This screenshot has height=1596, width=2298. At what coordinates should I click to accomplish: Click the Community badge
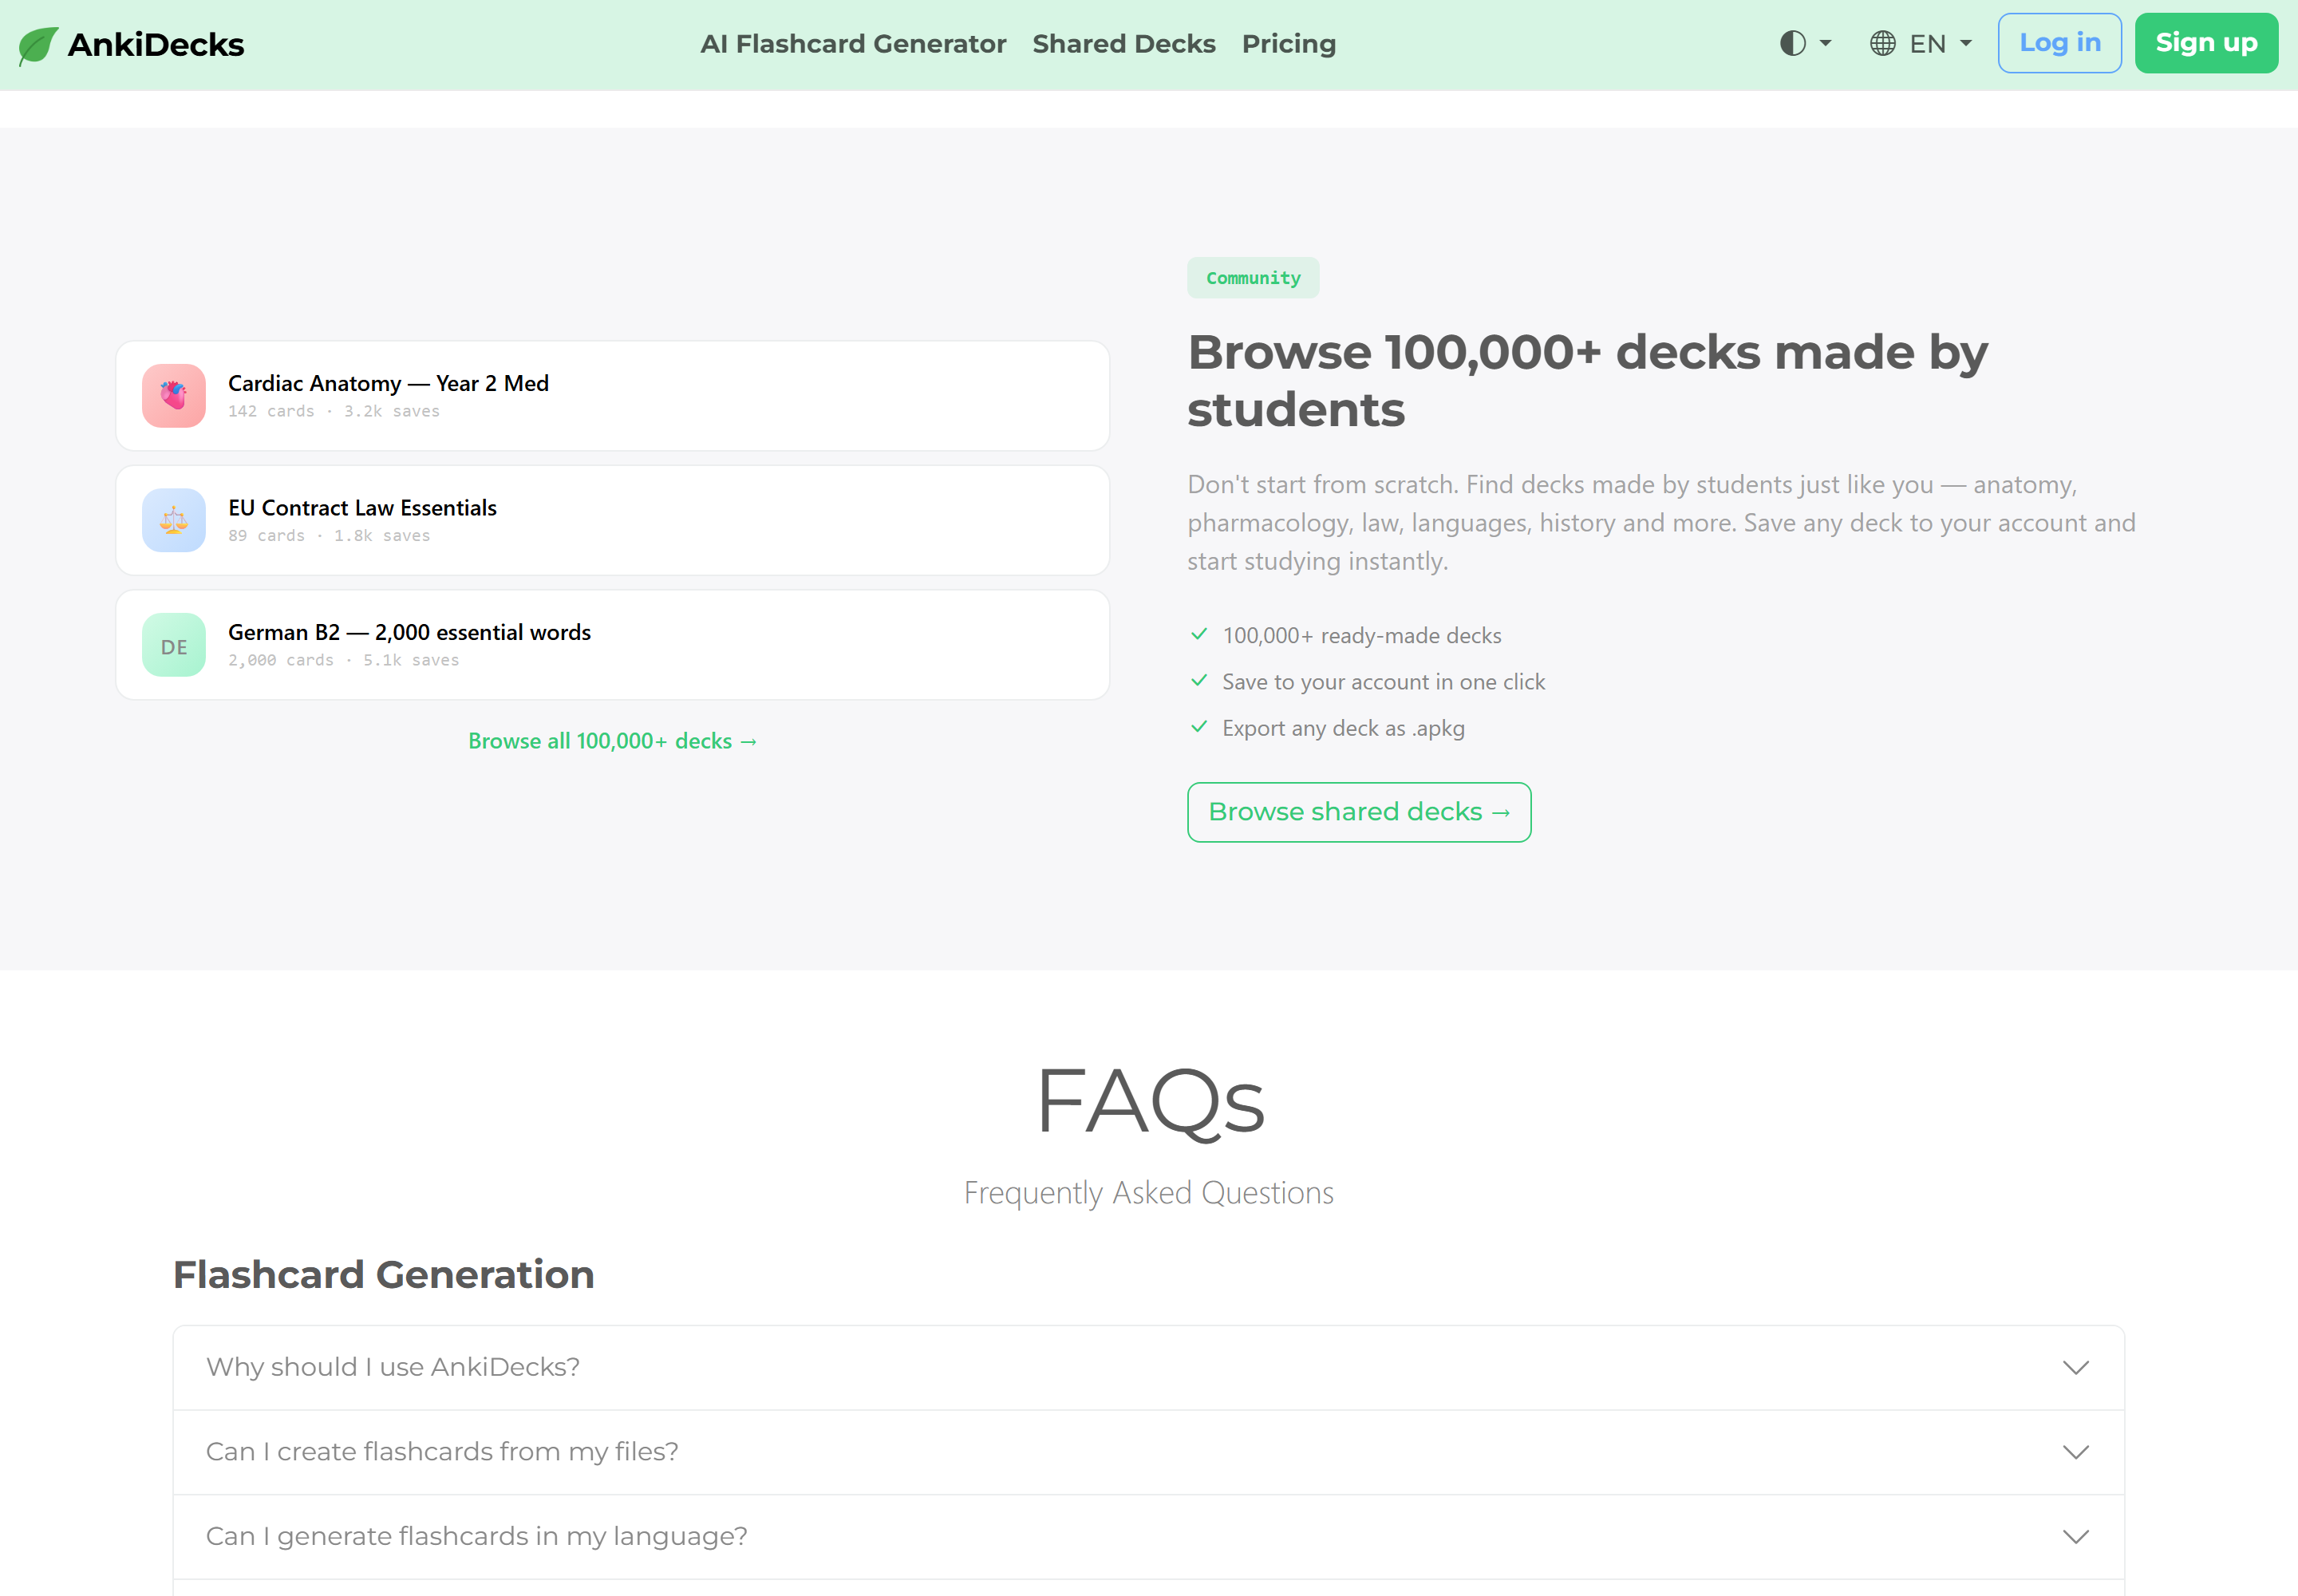(1253, 278)
